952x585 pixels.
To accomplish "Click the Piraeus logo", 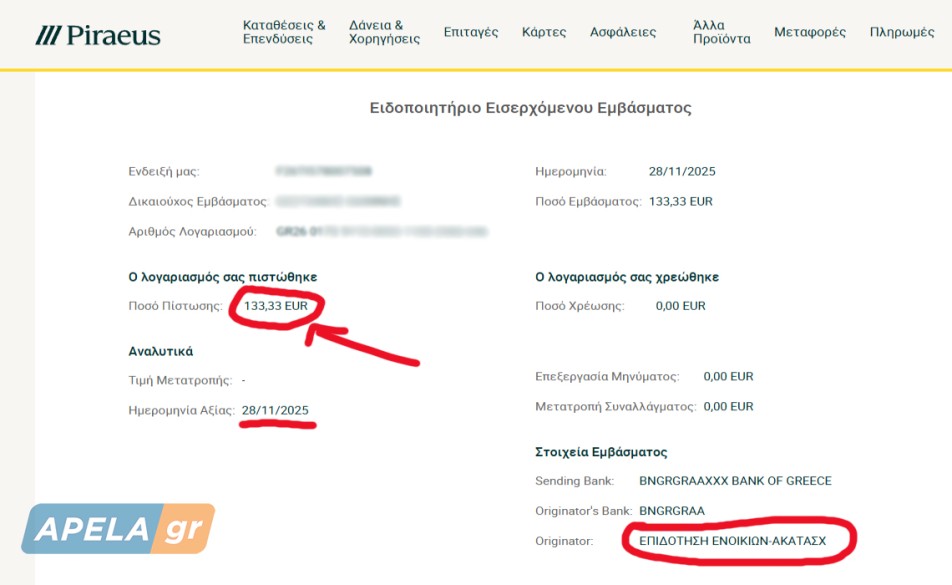I will point(98,35).
